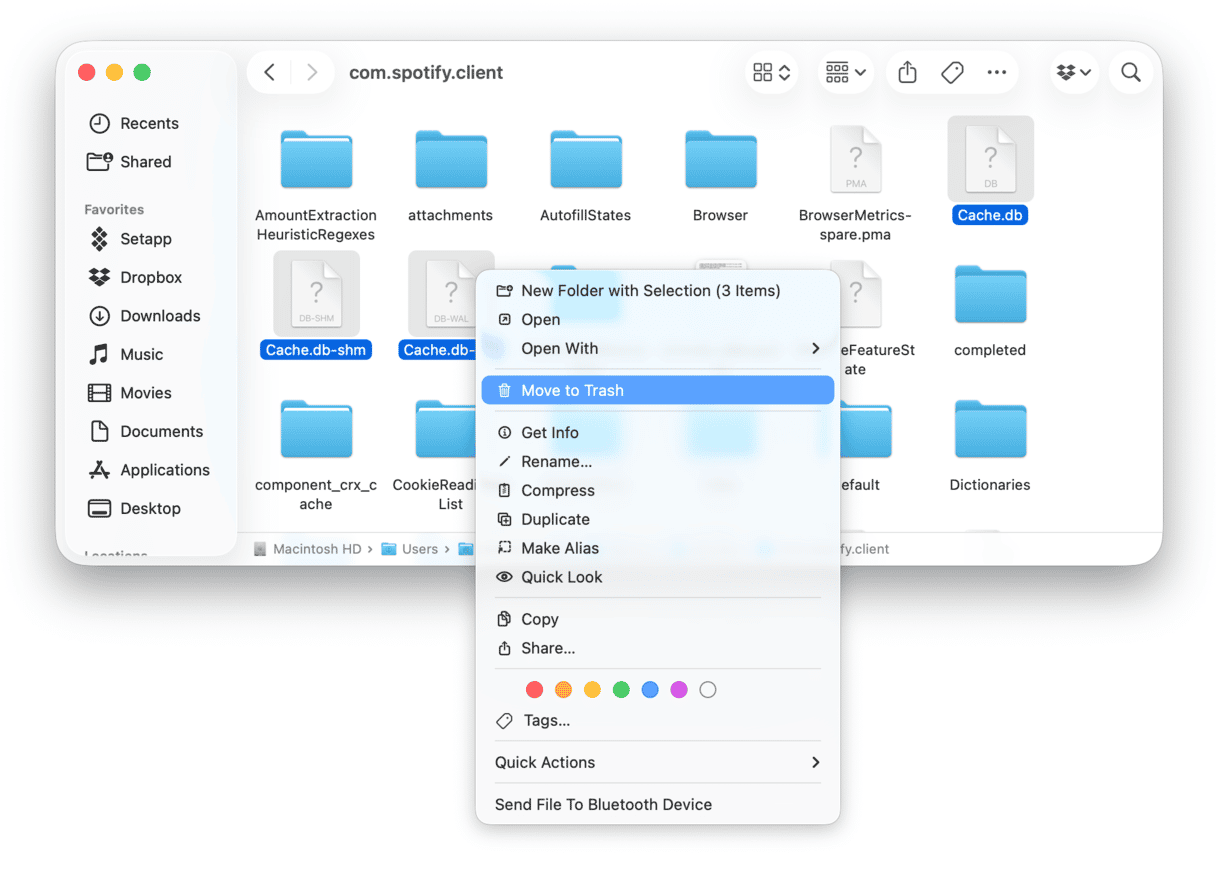
Task: Click the Share icon in the toolbar
Action: (907, 72)
